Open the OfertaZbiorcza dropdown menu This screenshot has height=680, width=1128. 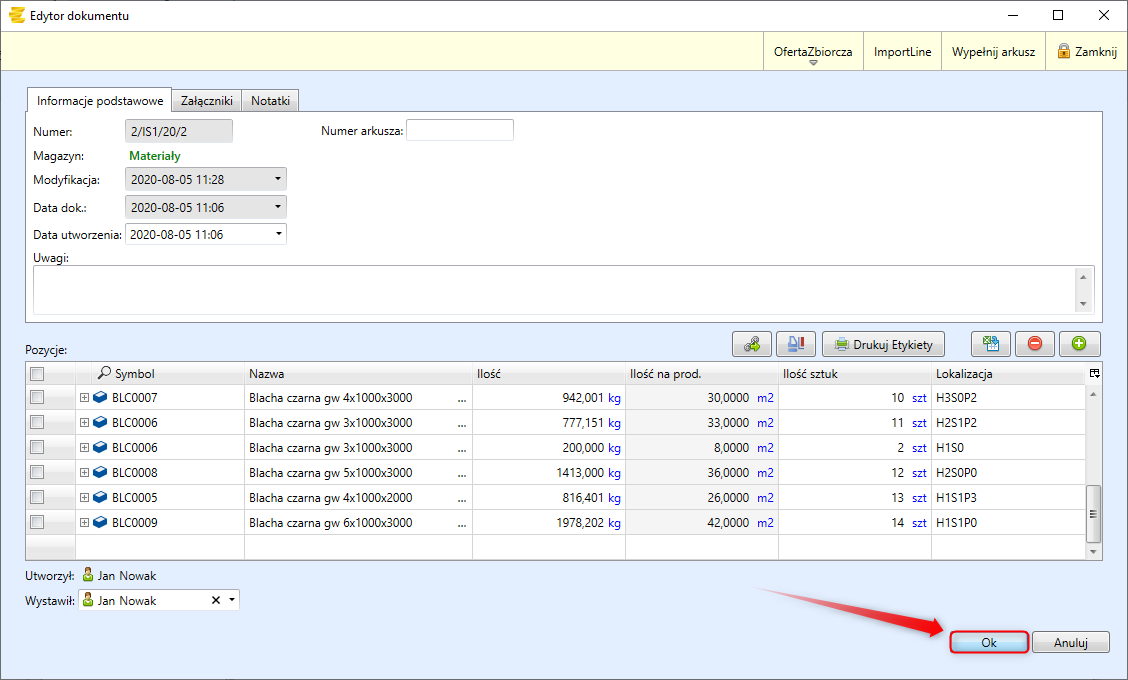tap(813, 53)
